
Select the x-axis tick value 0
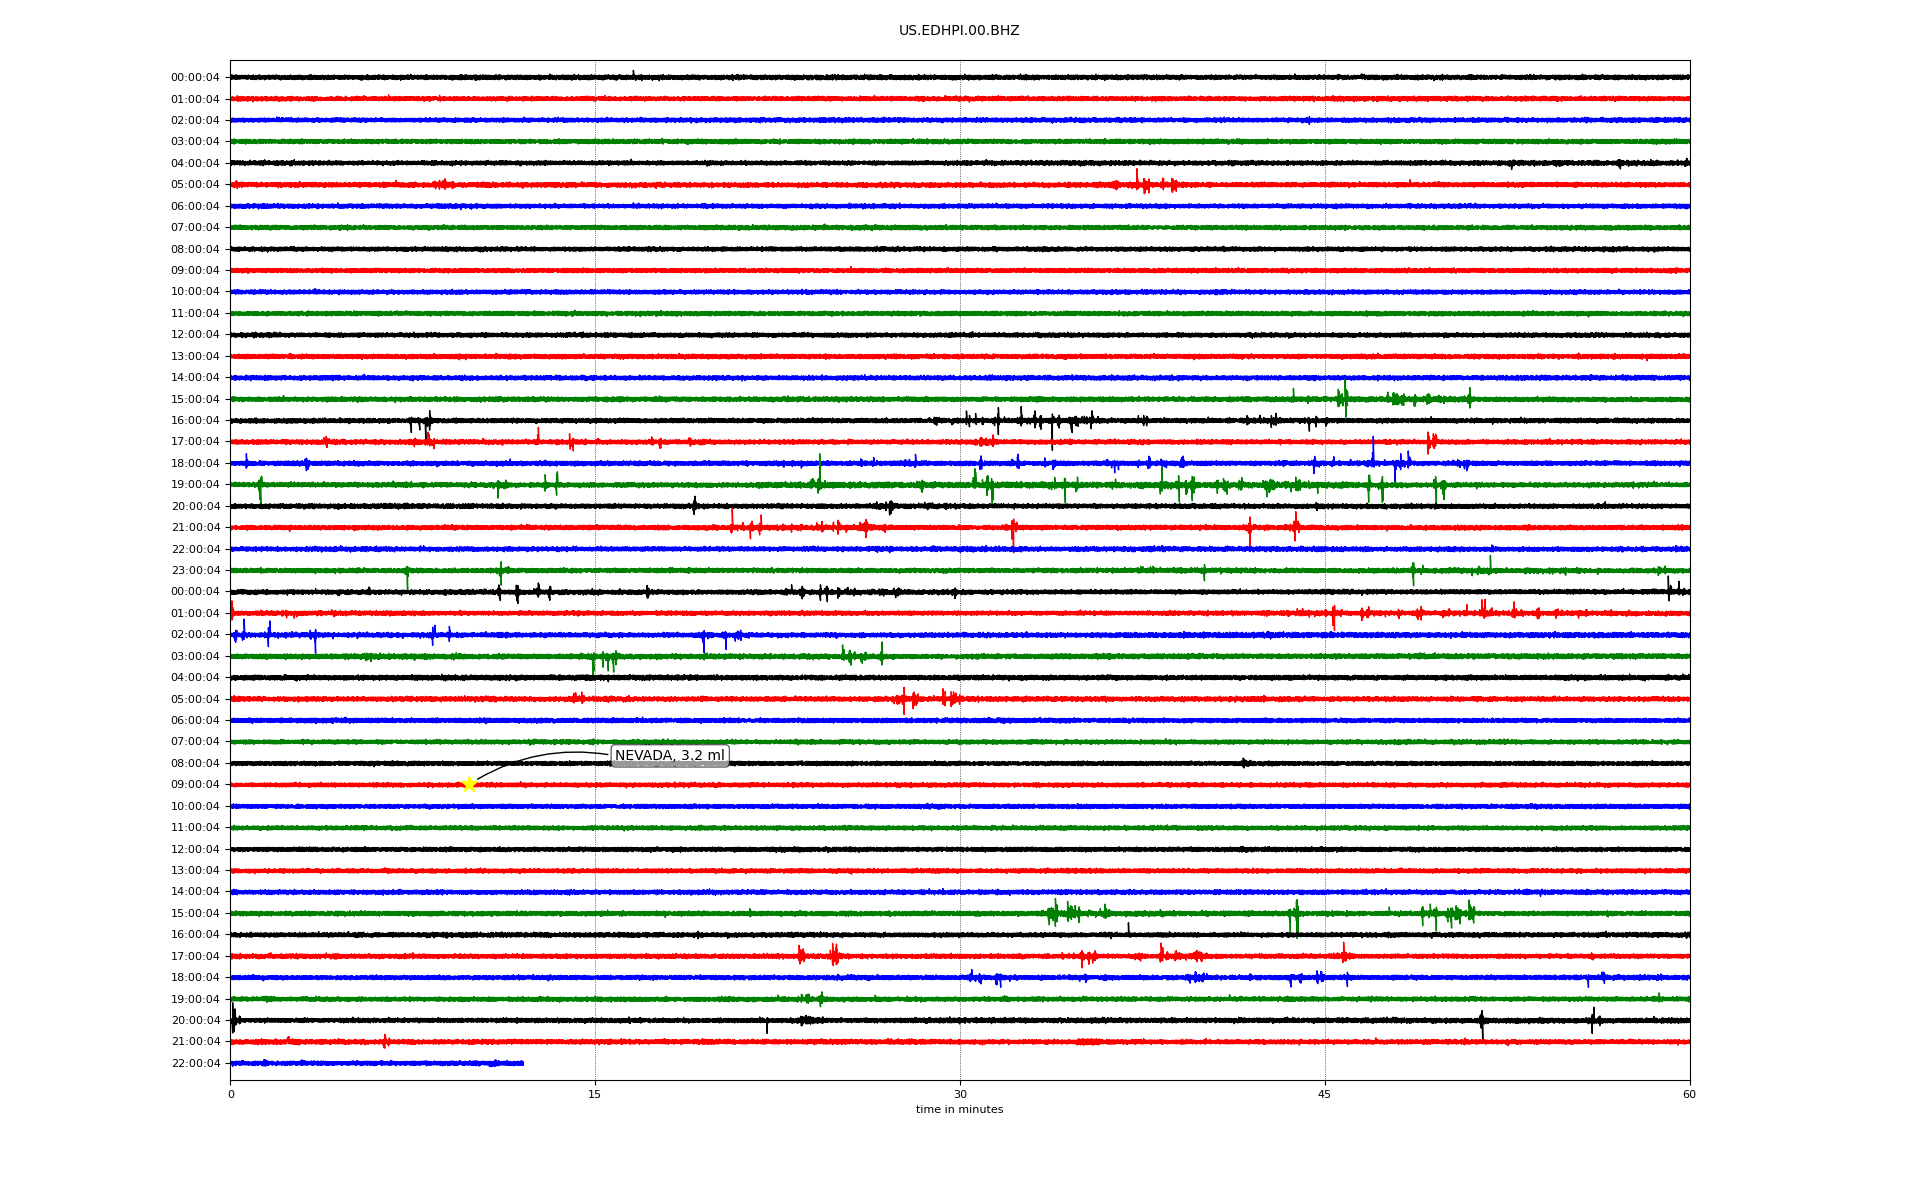pos(231,1094)
